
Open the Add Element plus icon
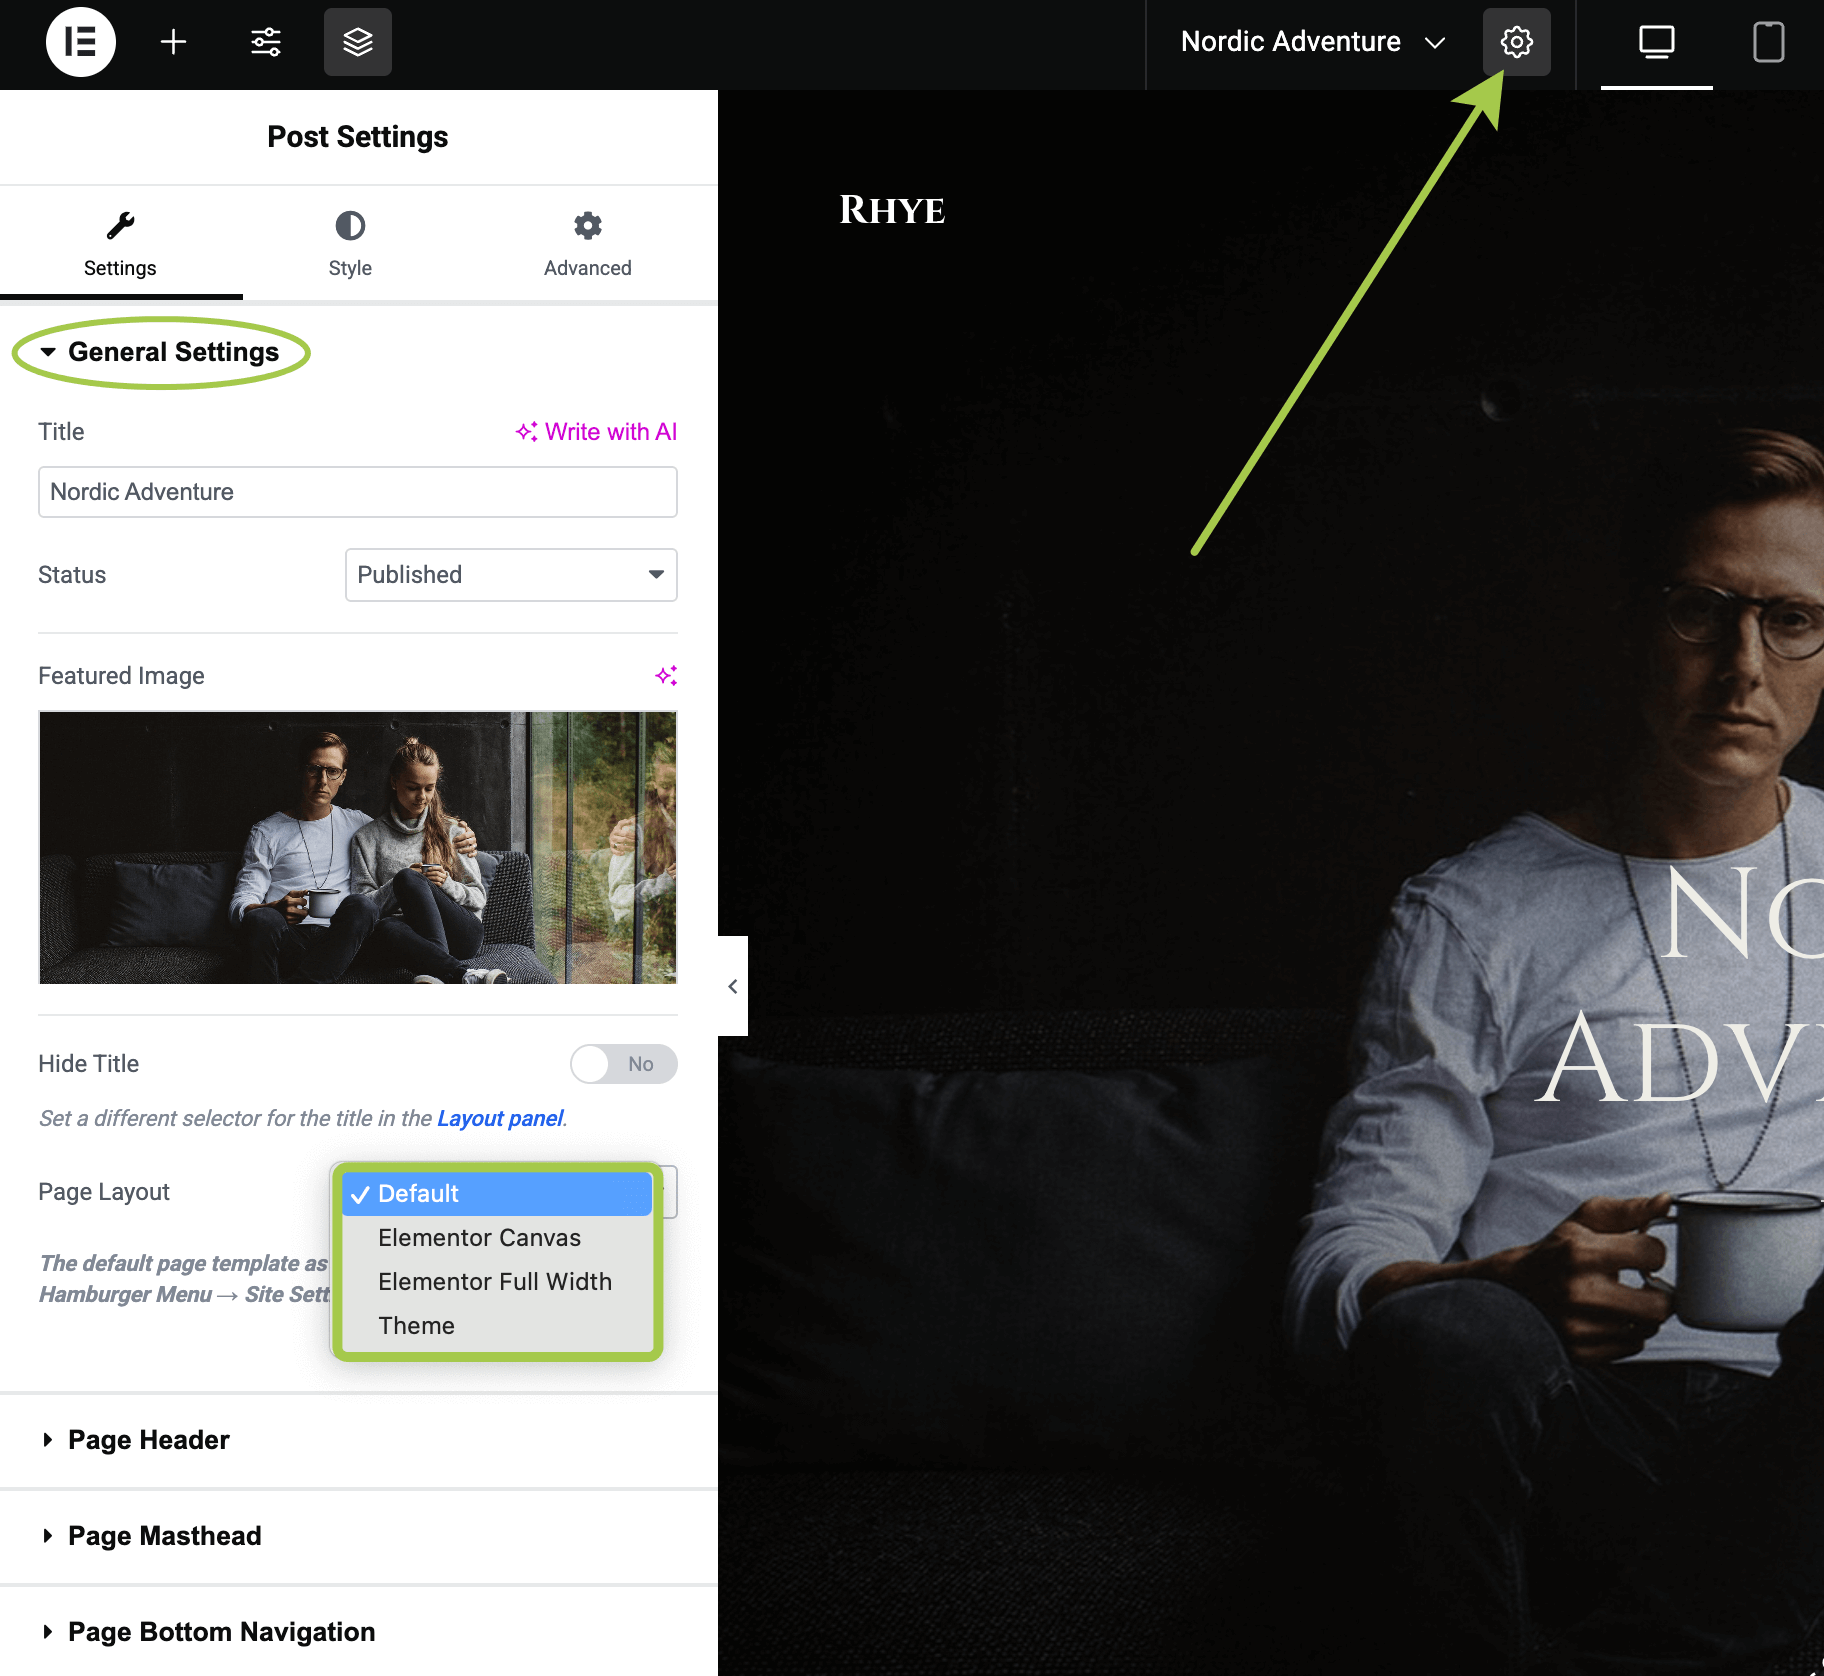(173, 42)
